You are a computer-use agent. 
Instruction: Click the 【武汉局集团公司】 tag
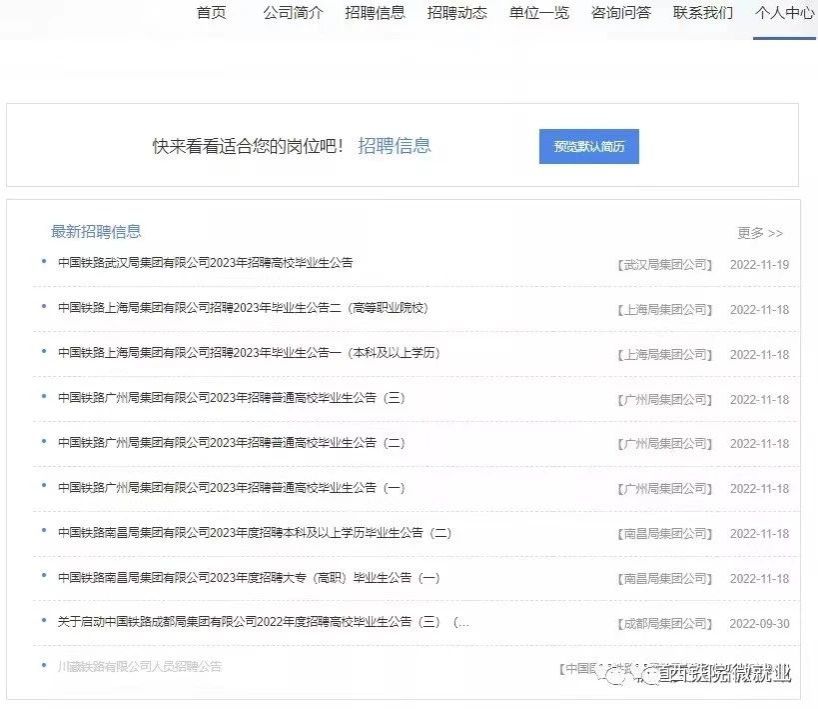click(x=665, y=265)
